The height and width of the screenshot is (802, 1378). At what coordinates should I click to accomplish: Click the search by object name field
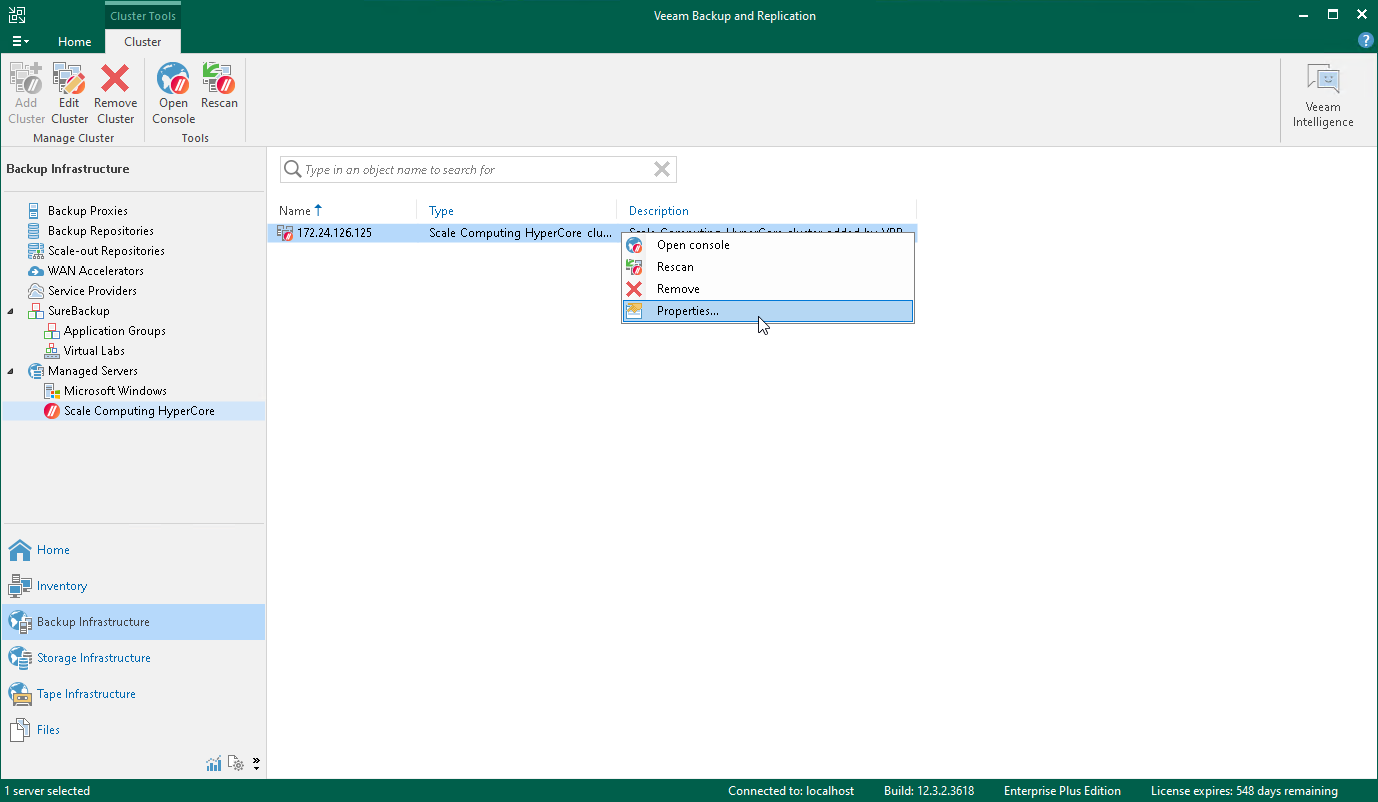(478, 170)
